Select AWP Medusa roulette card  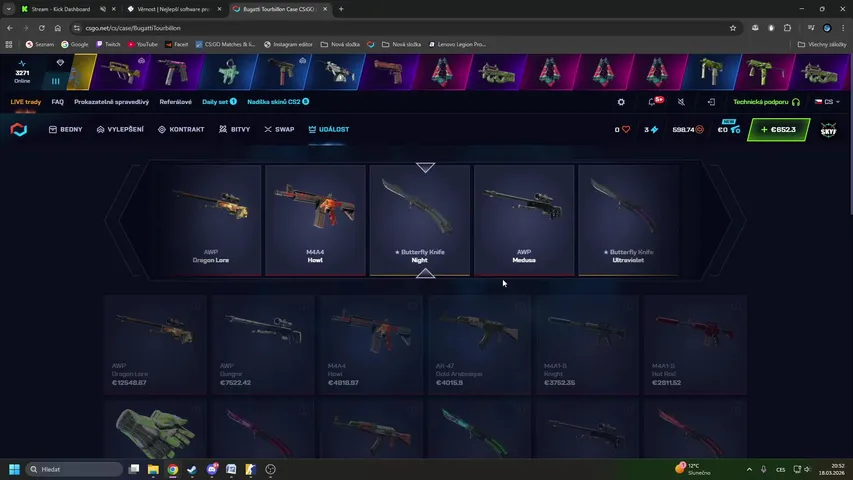tap(524, 220)
